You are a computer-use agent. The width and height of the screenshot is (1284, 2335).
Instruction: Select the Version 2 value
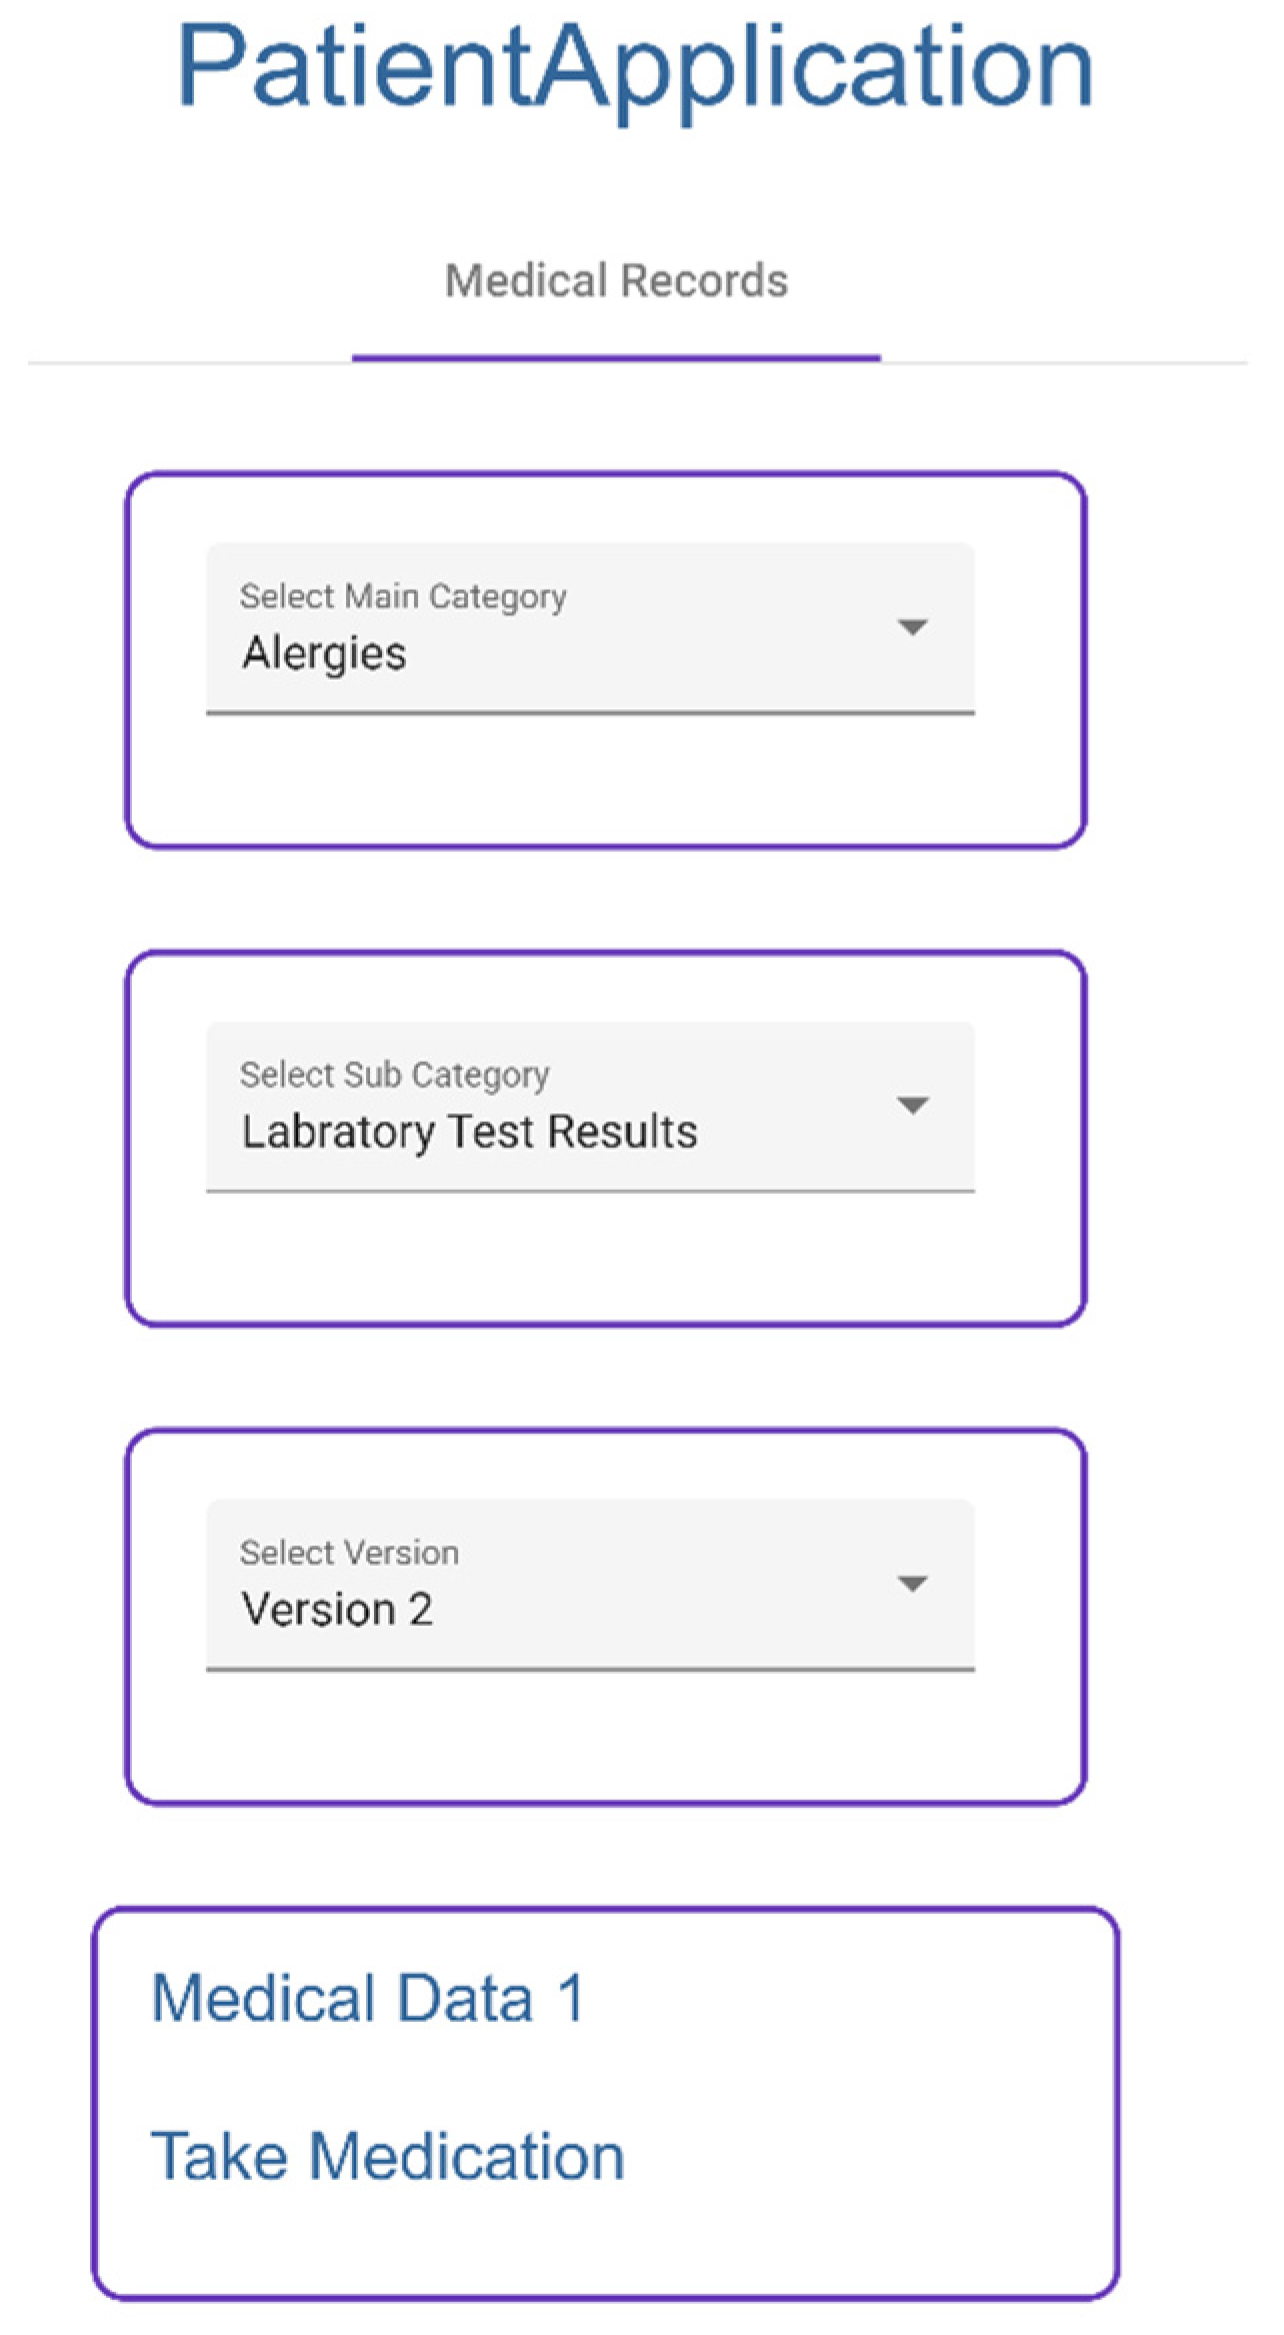tap(337, 1609)
